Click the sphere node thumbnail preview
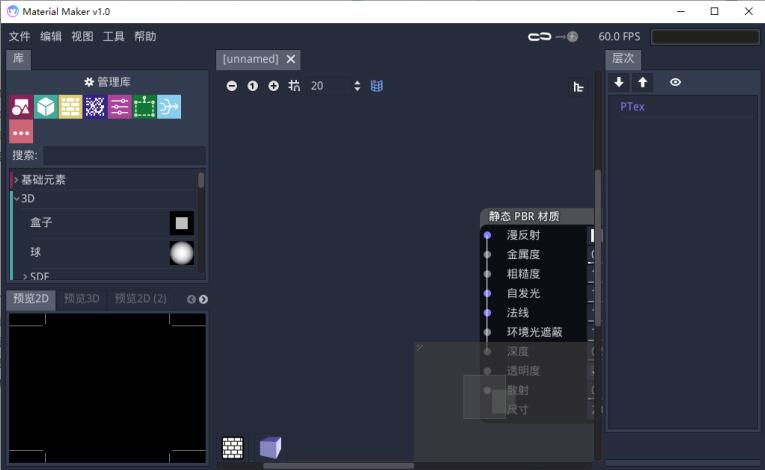The height and width of the screenshot is (470, 765). [x=181, y=253]
